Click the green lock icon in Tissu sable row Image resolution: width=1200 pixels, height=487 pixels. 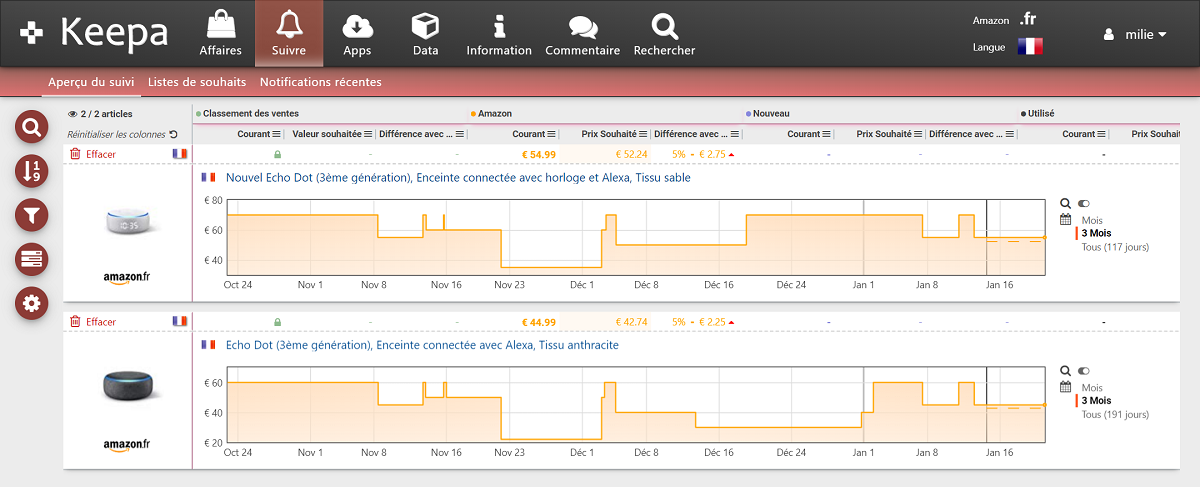[x=277, y=154]
